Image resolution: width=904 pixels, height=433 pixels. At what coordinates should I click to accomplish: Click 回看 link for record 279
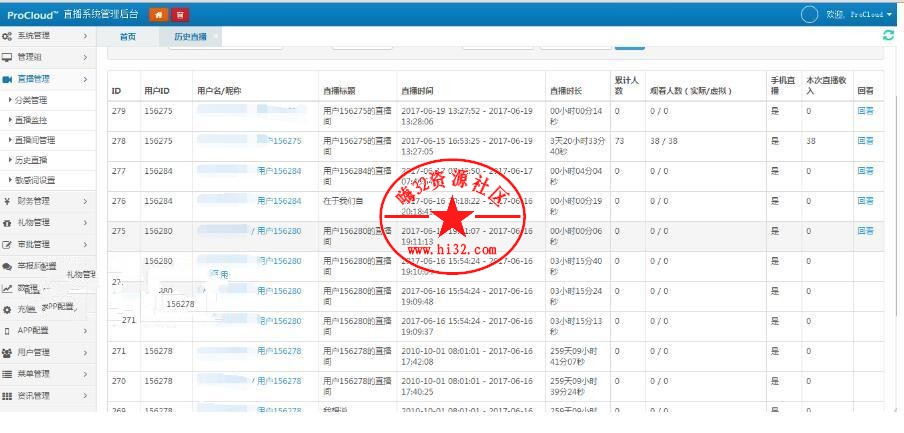(x=865, y=111)
